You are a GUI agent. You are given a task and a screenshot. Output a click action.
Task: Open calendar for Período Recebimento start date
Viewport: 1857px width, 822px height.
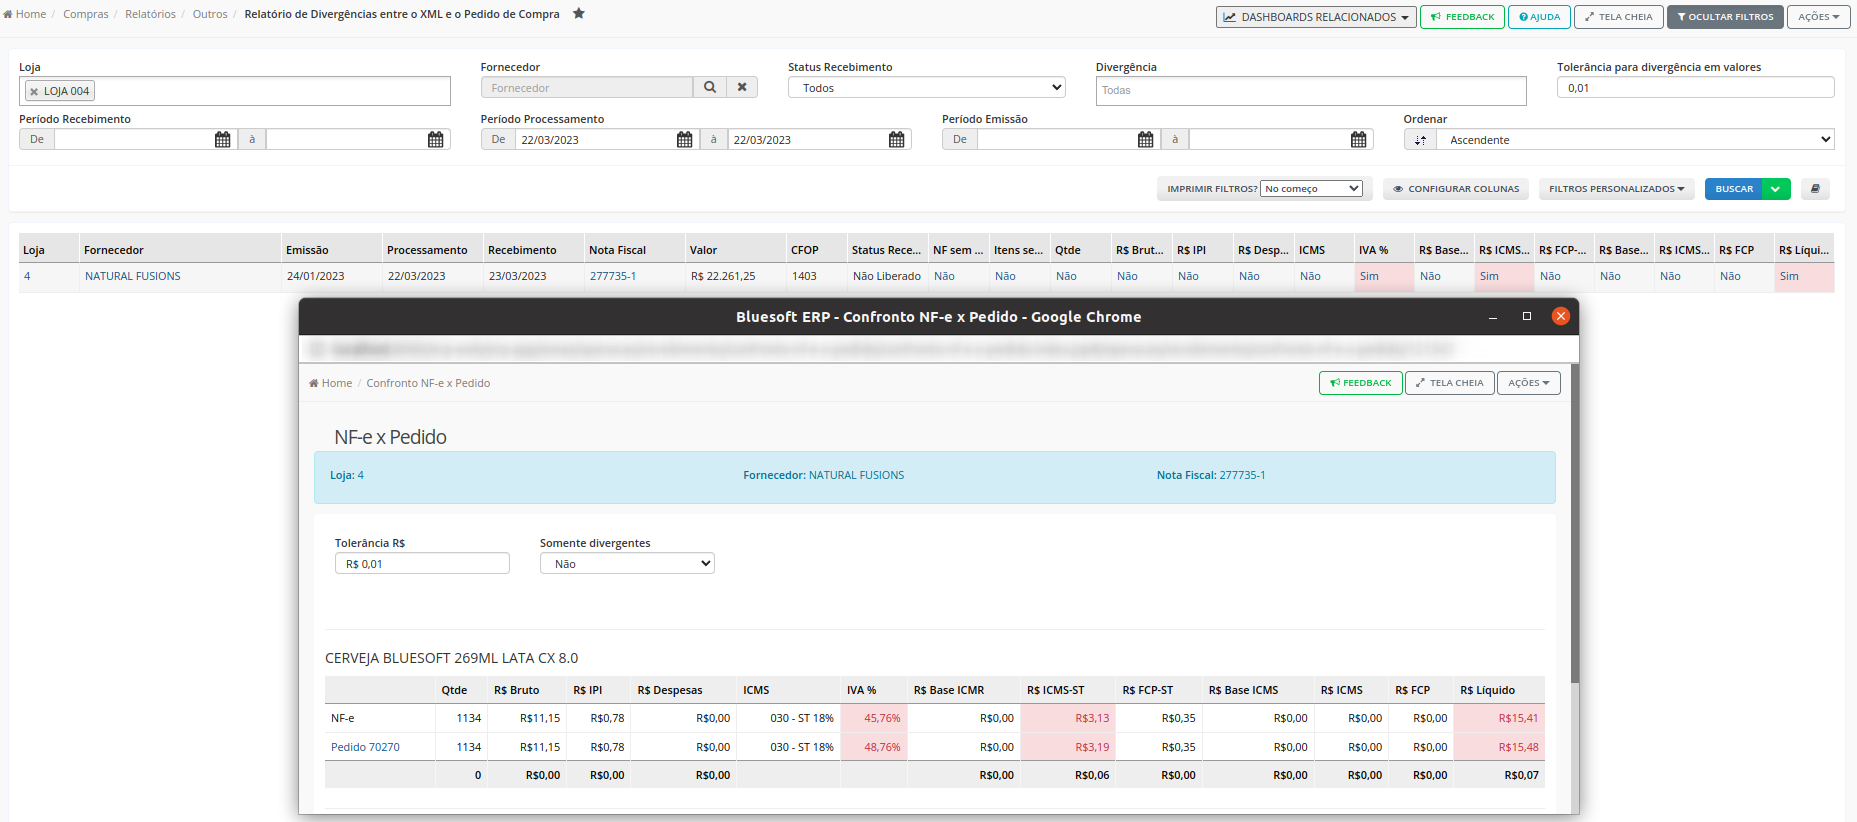tap(222, 140)
